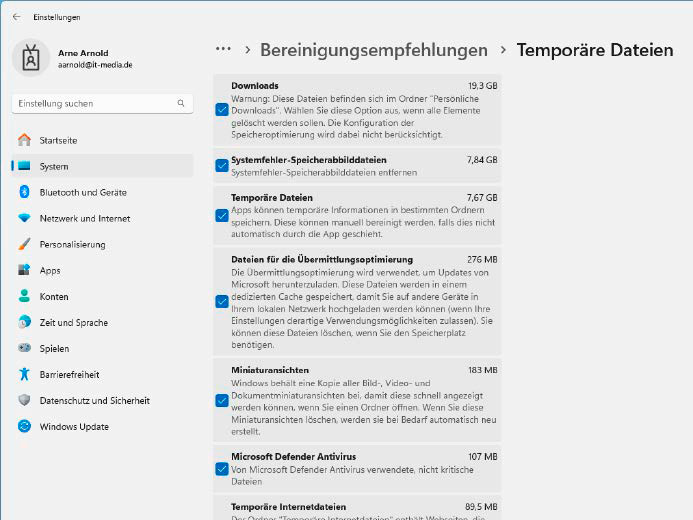Click the Microsoft Defender Antivirus heading
The height and width of the screenshot is (520, 693).
pyautogui.click(x=293, y=456)
